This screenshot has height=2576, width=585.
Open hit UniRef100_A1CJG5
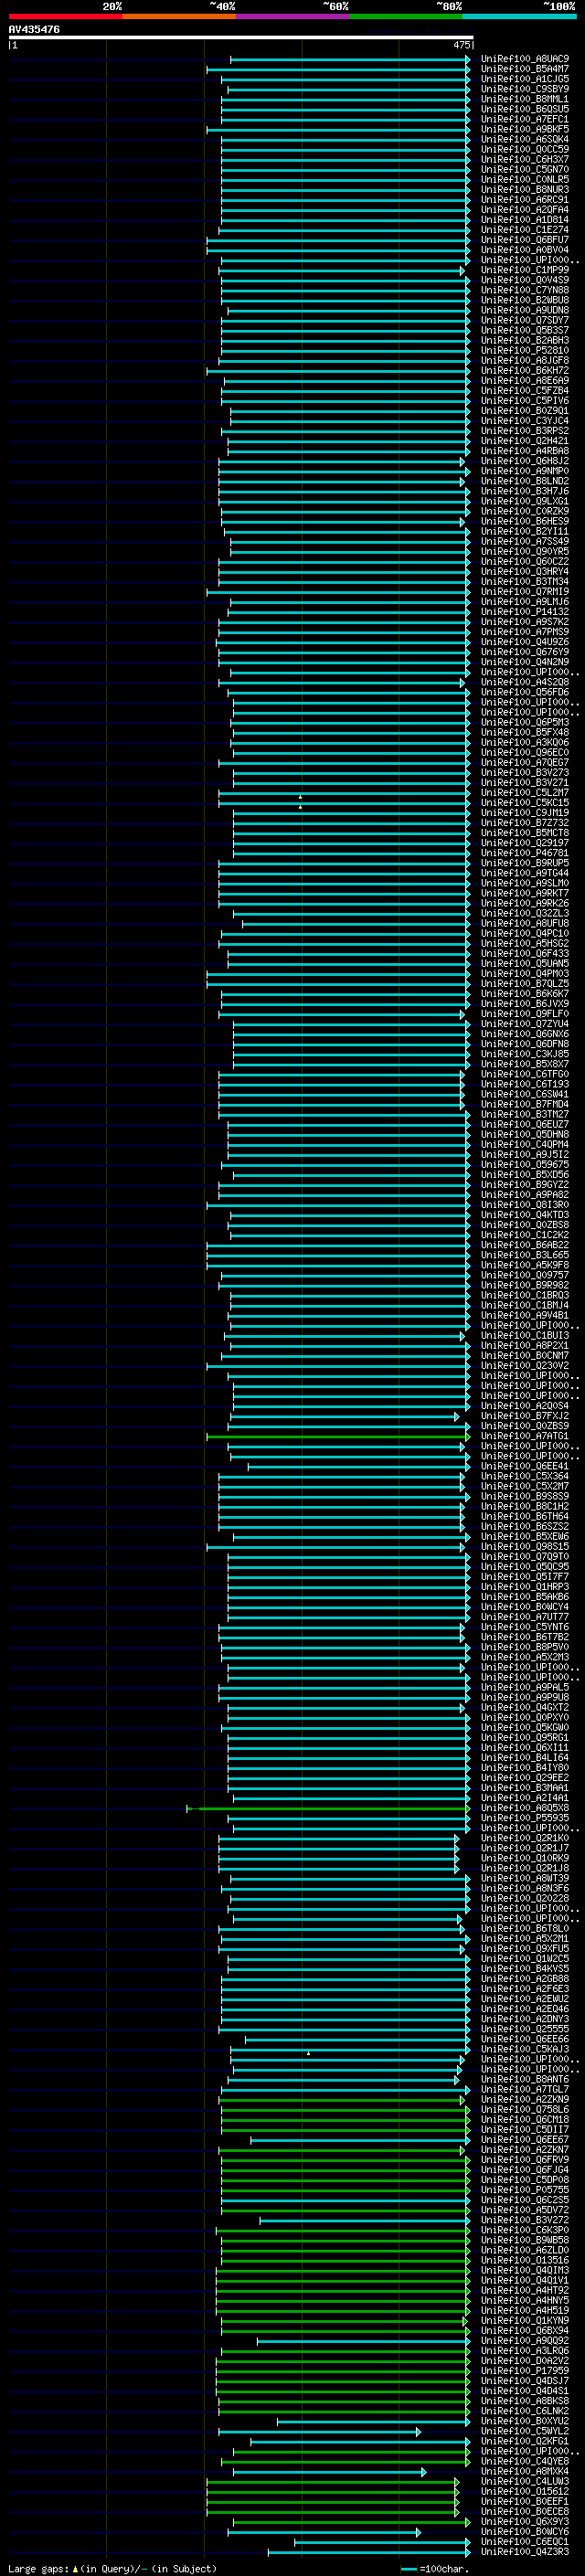(x=525, y=79)
